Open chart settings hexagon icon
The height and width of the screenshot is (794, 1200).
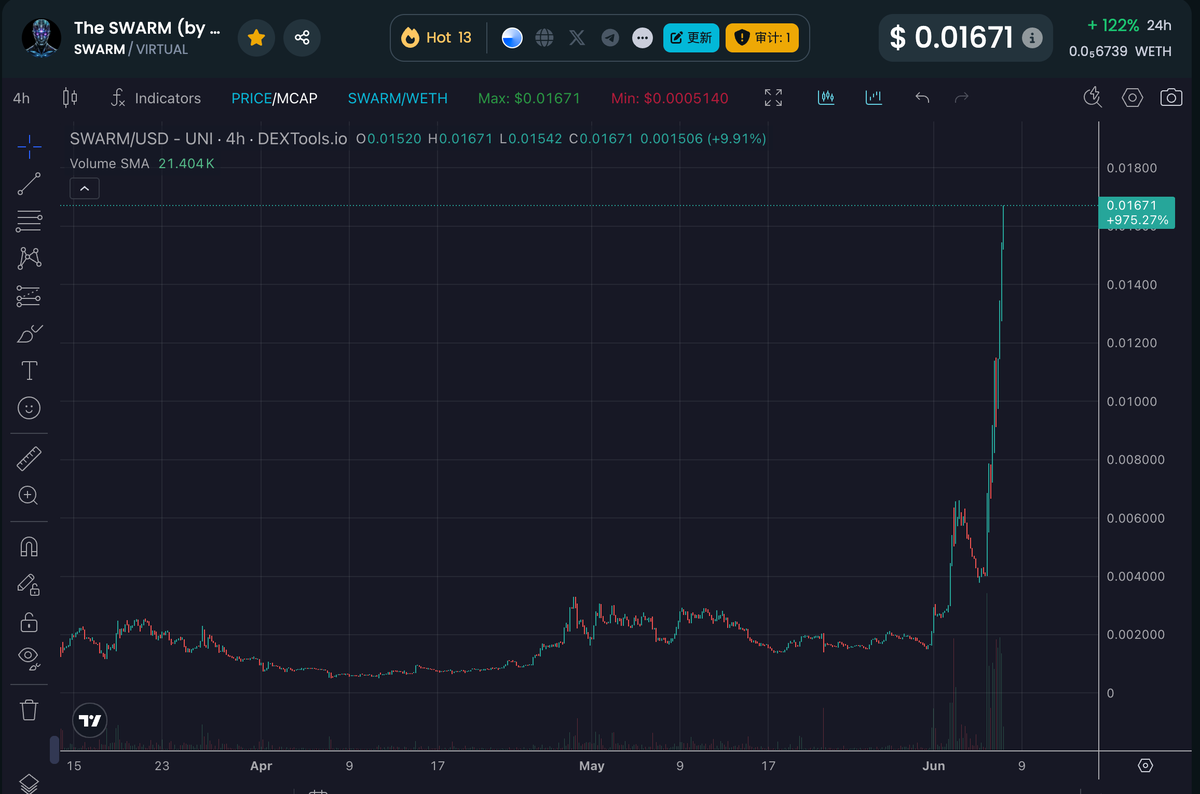pyautogui.click(x=1132, y=98)
